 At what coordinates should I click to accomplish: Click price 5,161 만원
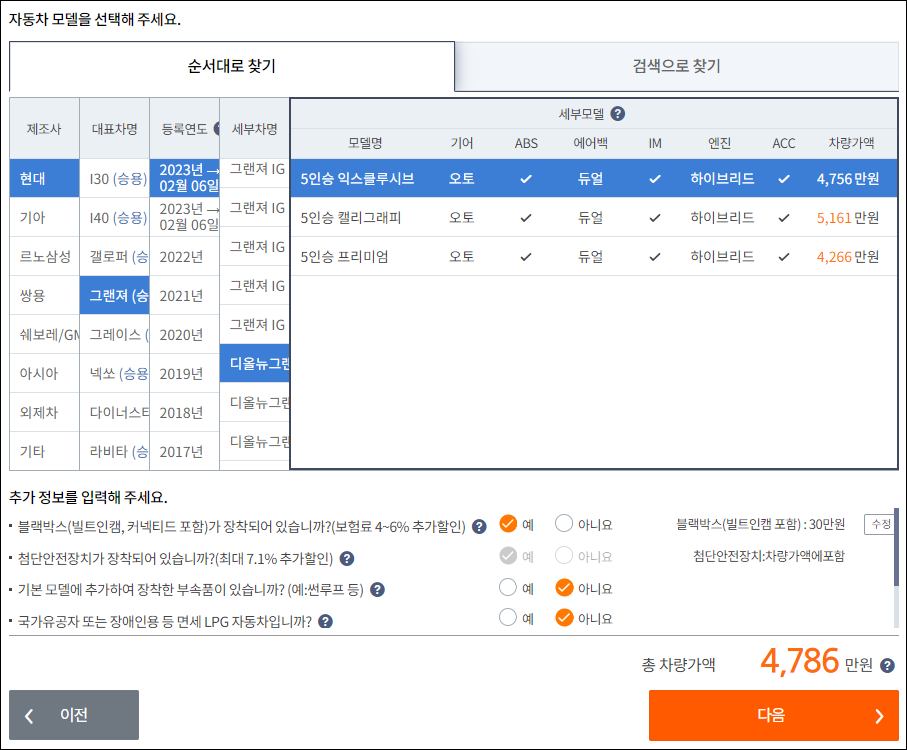(x=847, y=218)
